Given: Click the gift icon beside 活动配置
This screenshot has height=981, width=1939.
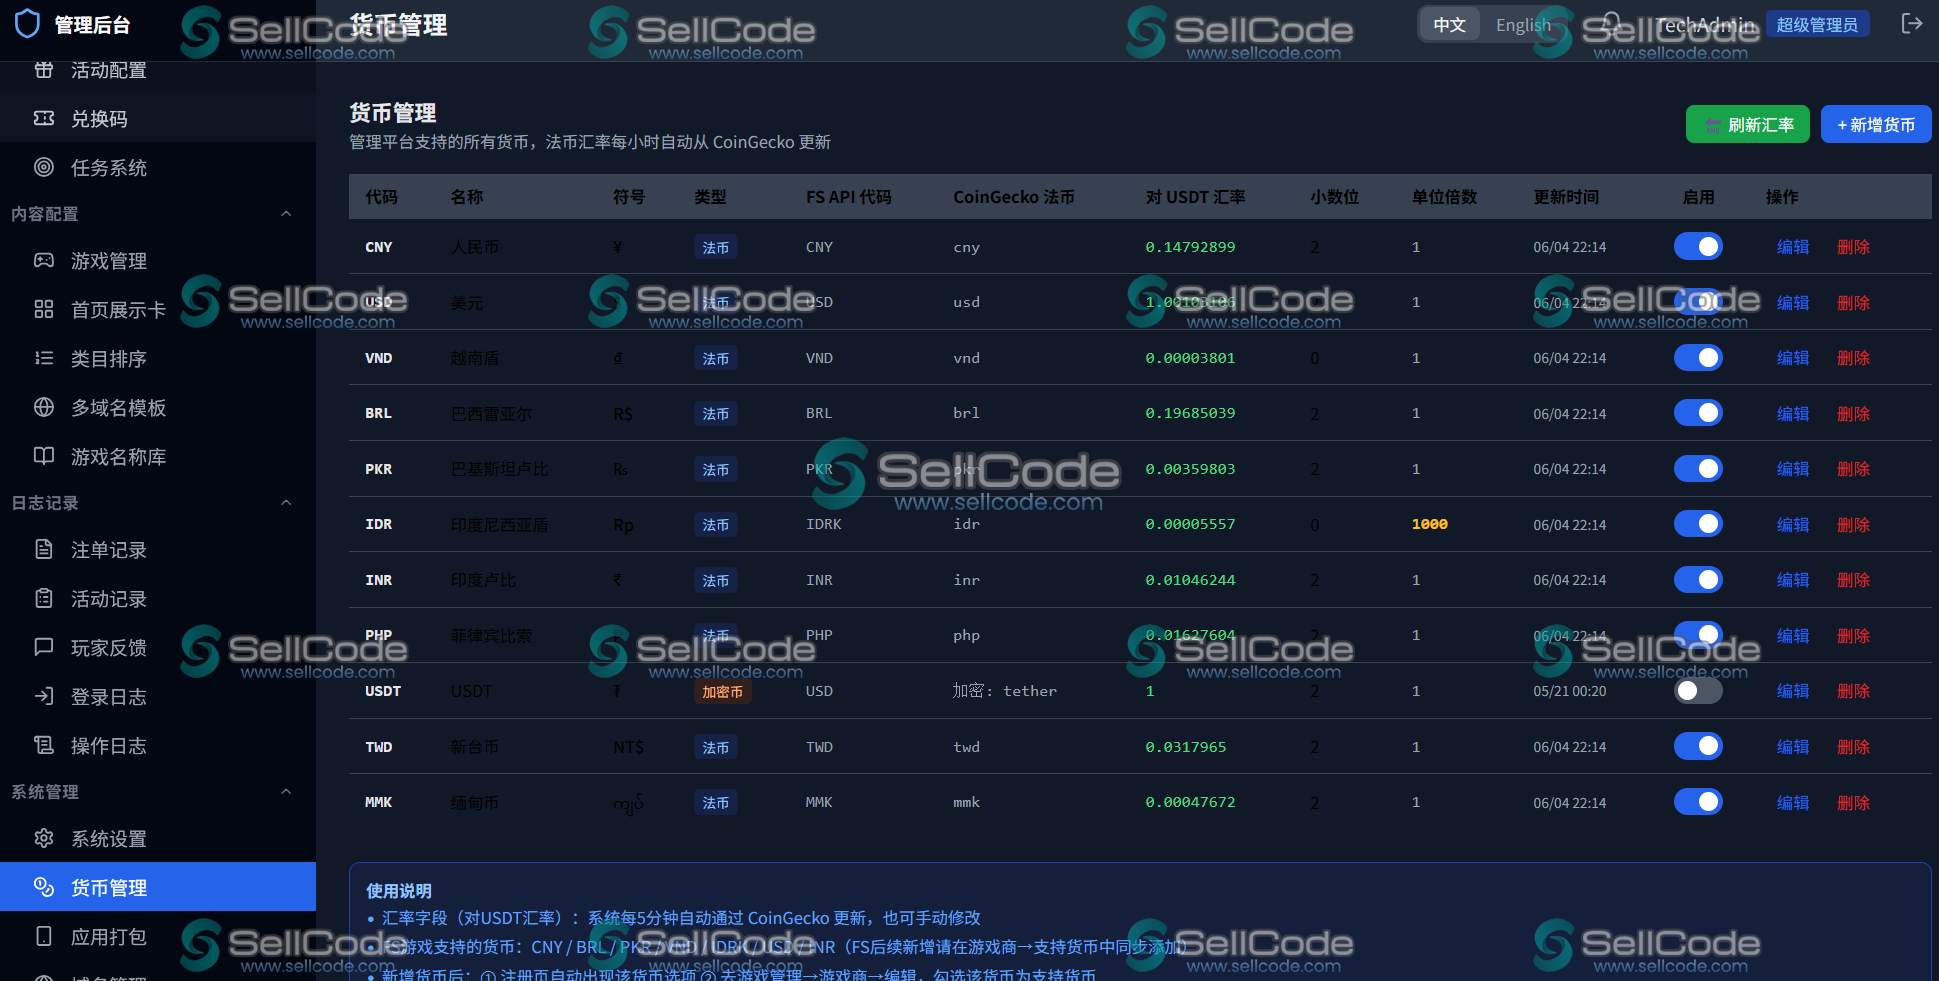Looking at the screenshot, I should [44, 70].
